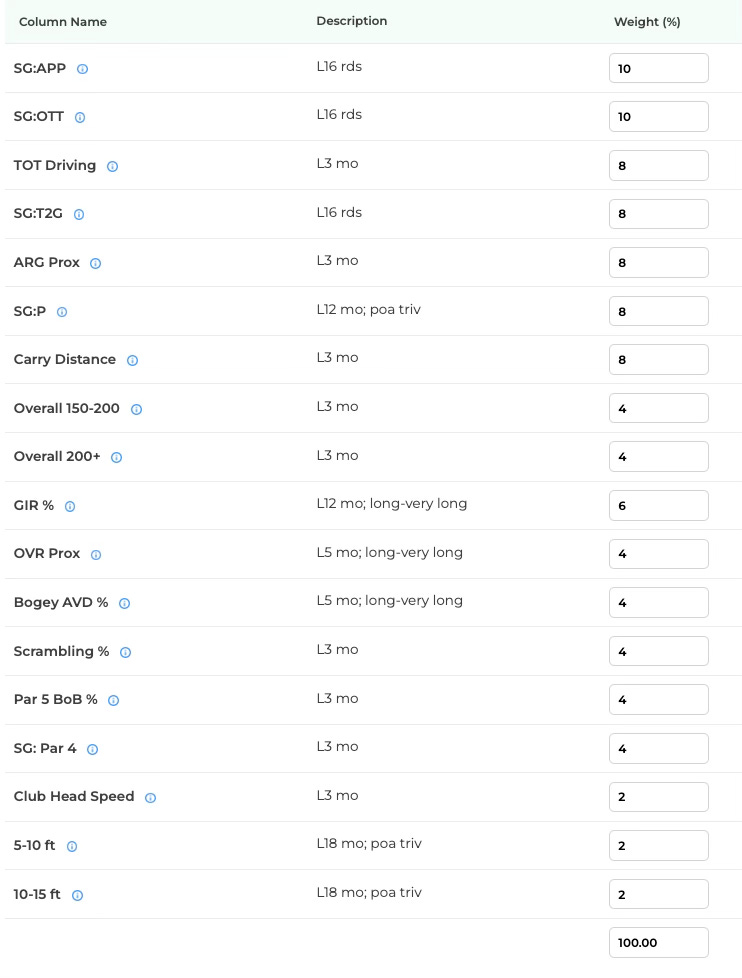Click the Weight (%) column header
Screen dimensions: 742x978
tap(647, 22)
